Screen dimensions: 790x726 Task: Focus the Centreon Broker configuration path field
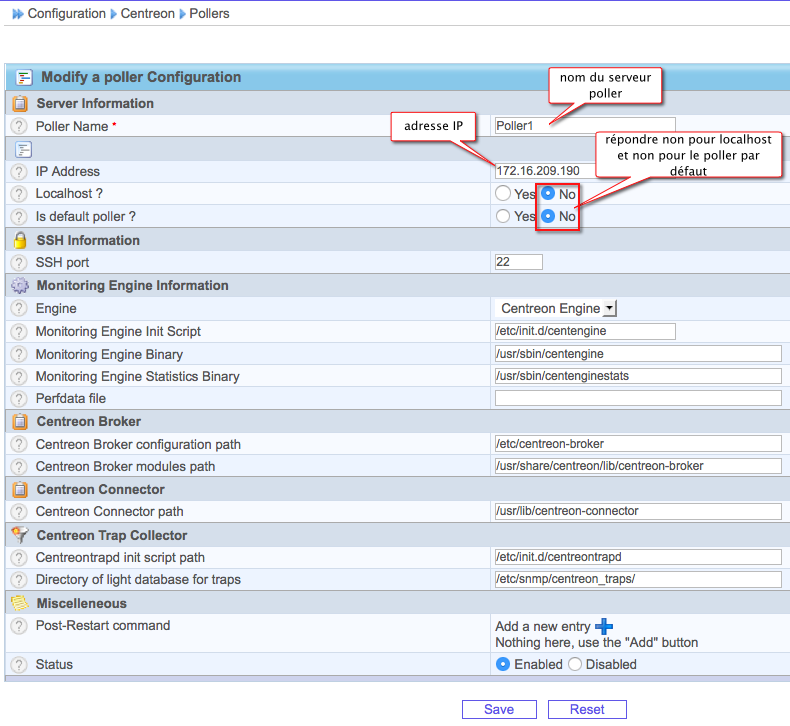click(x=637, y=444)
